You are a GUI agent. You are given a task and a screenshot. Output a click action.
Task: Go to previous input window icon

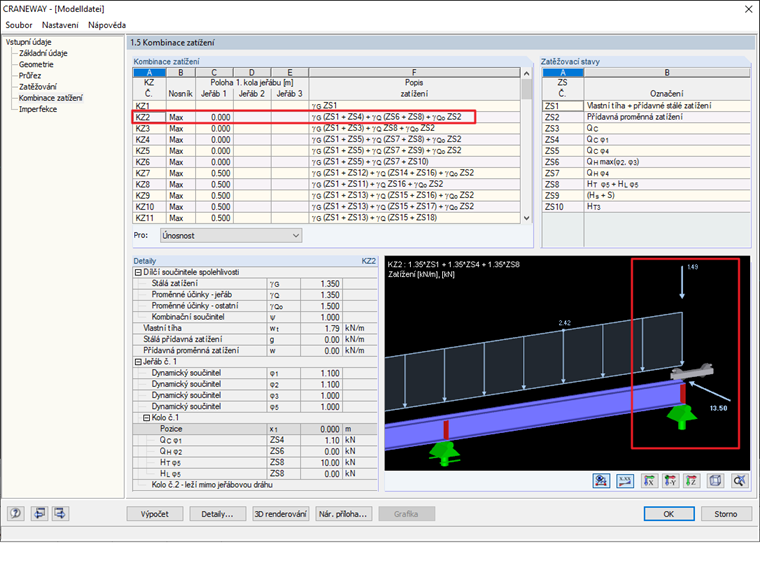click(x=39, y=513)
